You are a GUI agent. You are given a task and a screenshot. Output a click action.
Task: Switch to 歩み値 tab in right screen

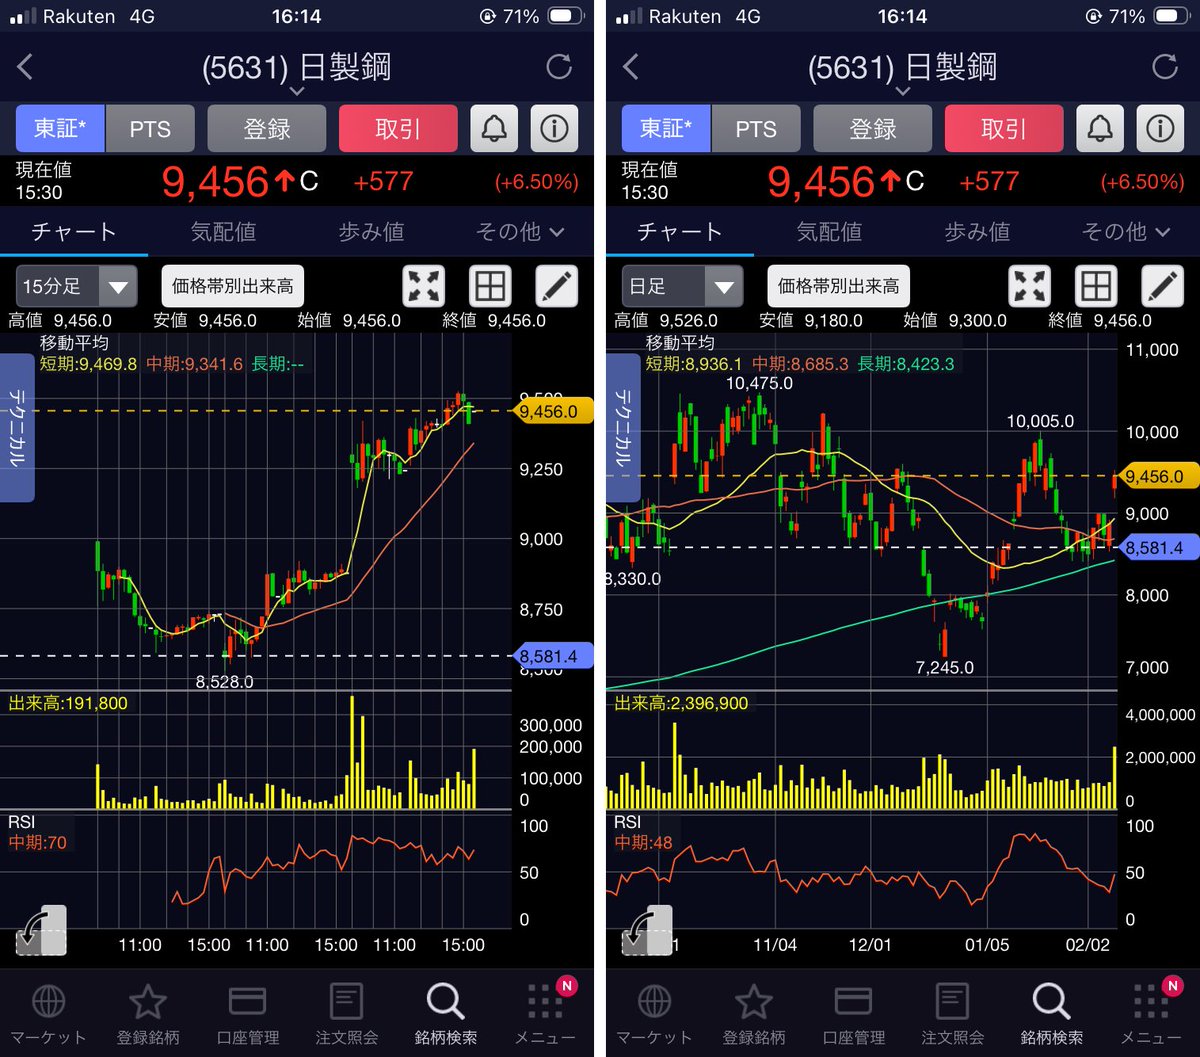click(977, 232)
